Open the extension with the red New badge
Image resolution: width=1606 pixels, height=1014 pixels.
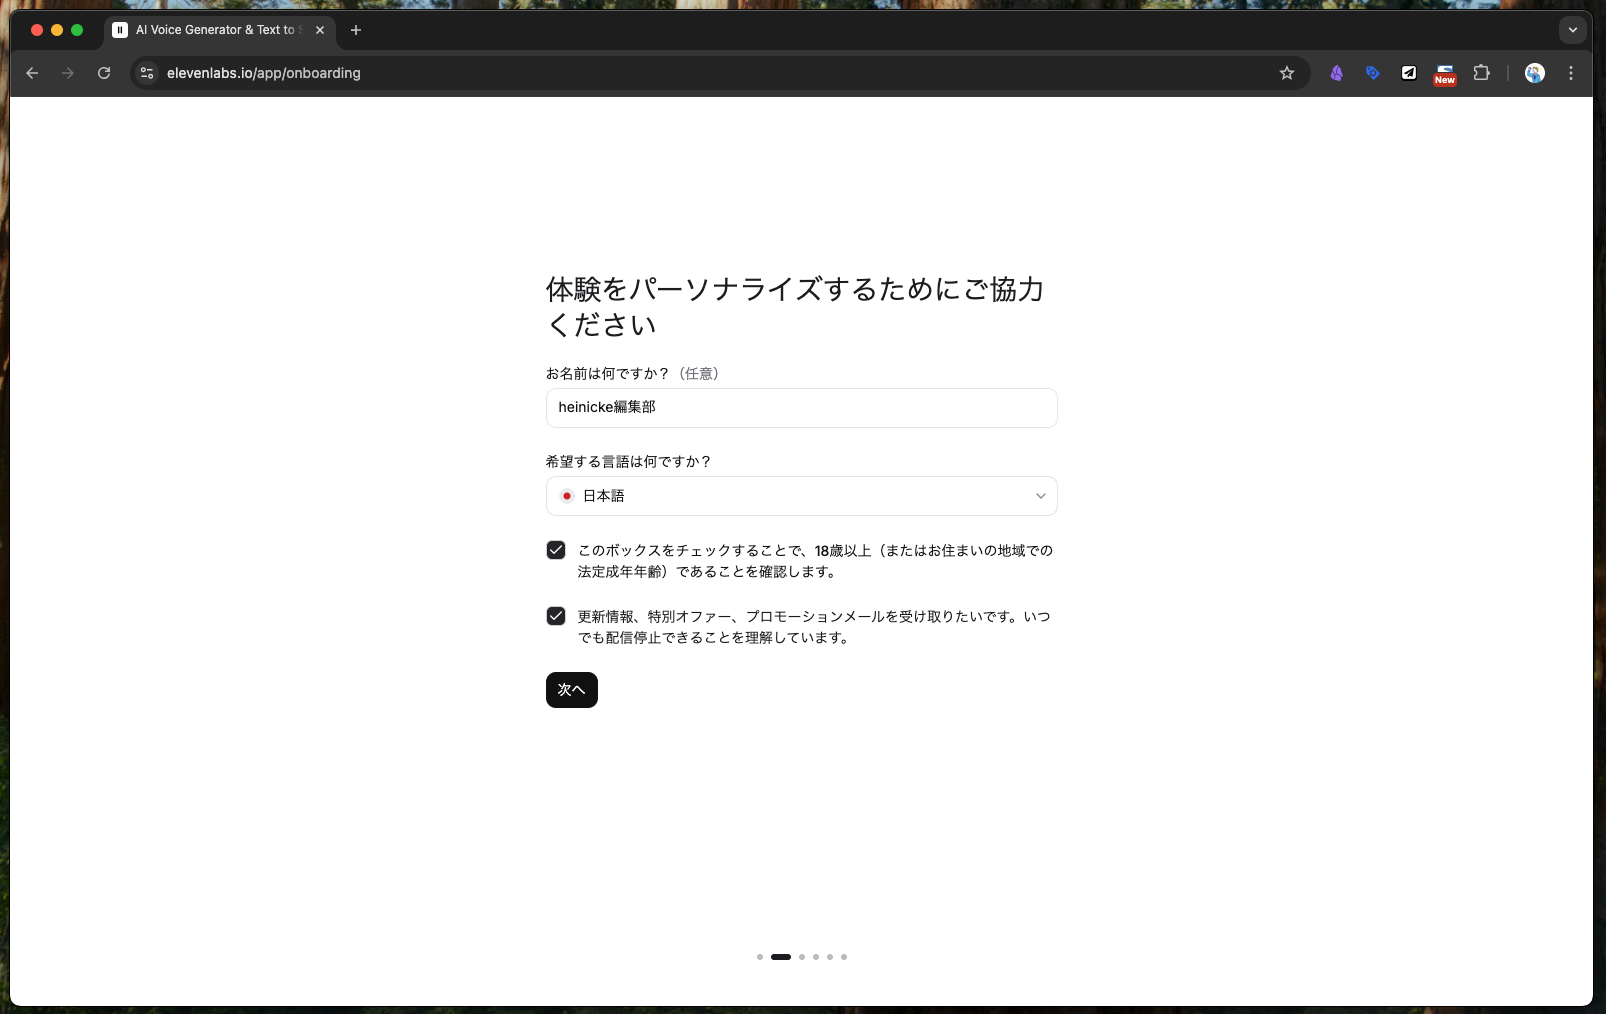click(x=1444, y=73)
